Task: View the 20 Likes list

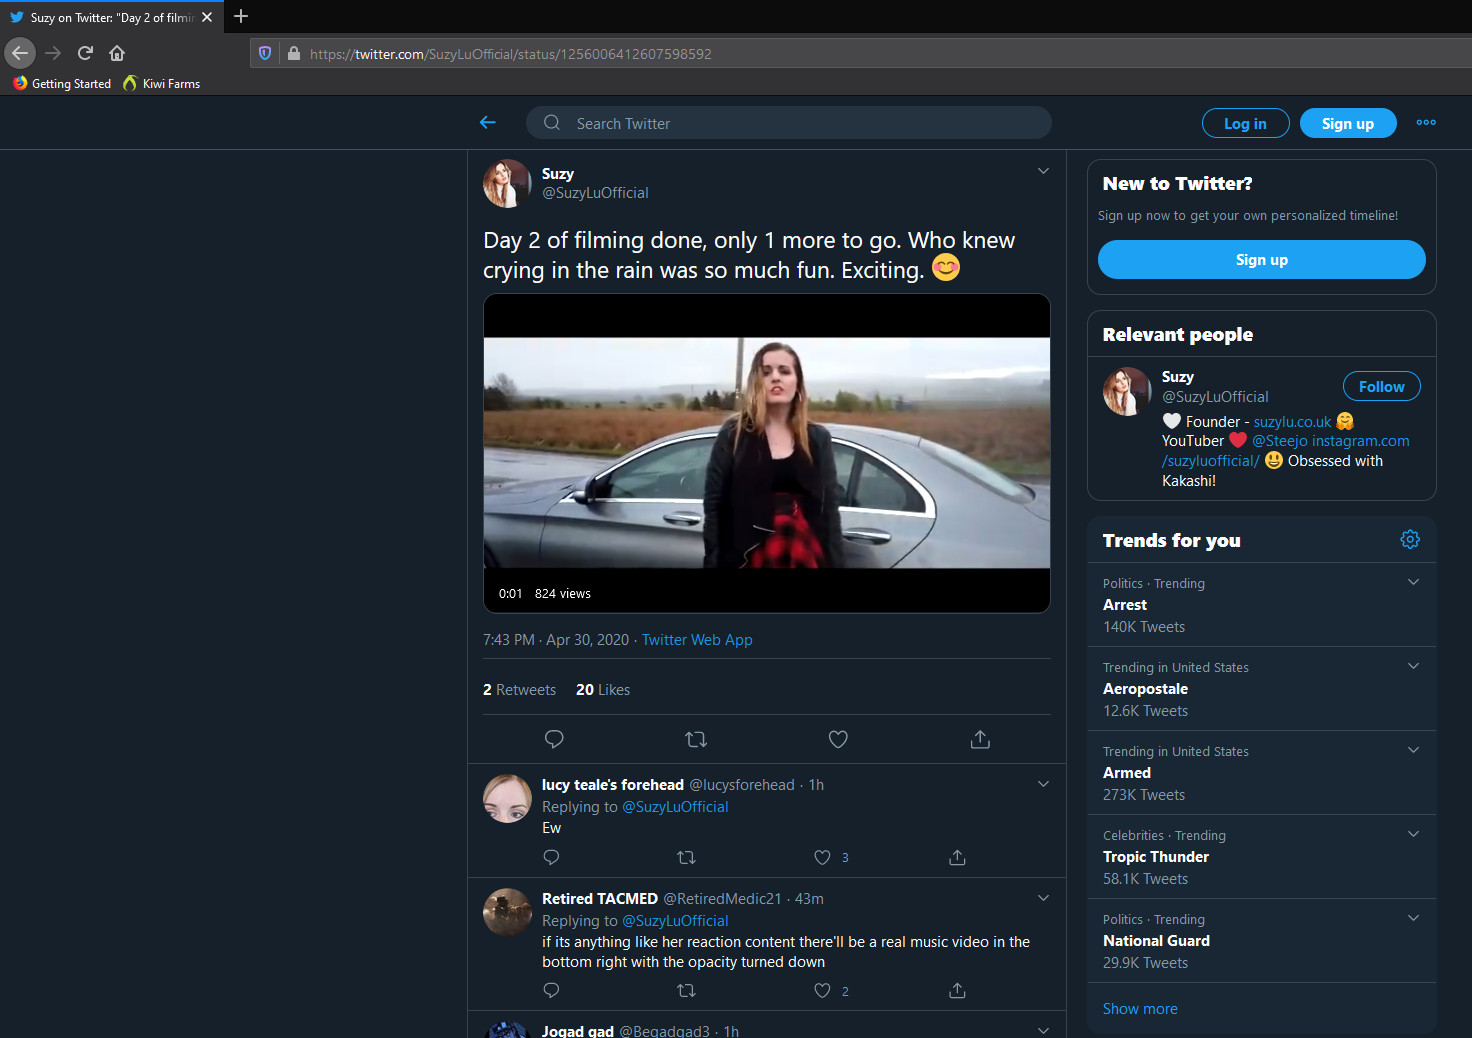Action: click(603, 690)
